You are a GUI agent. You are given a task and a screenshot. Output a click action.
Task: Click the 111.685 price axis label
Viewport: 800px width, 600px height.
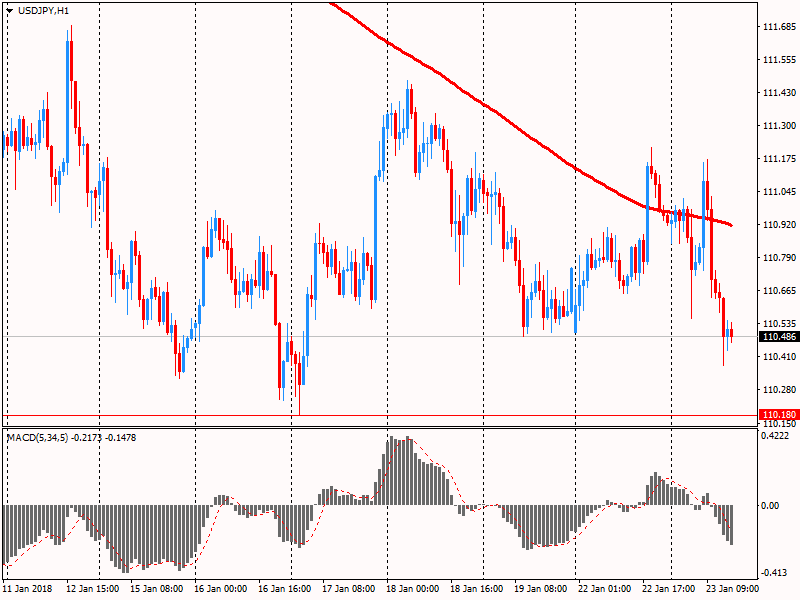click(779, 27)
